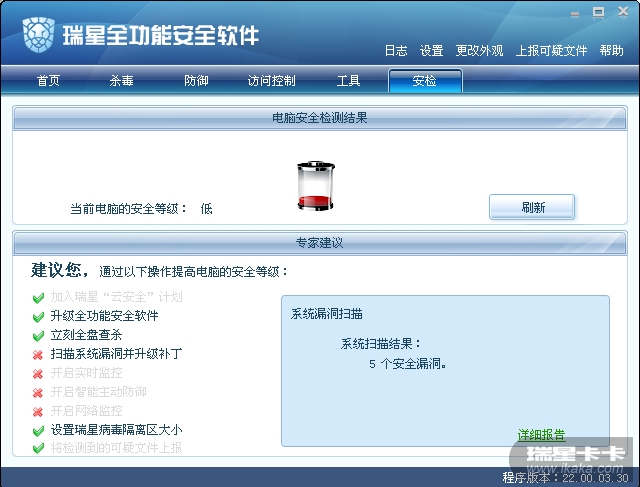Select the 工具 tab
The height and width of the screenshot is (487, 640).
click(348, 80)
